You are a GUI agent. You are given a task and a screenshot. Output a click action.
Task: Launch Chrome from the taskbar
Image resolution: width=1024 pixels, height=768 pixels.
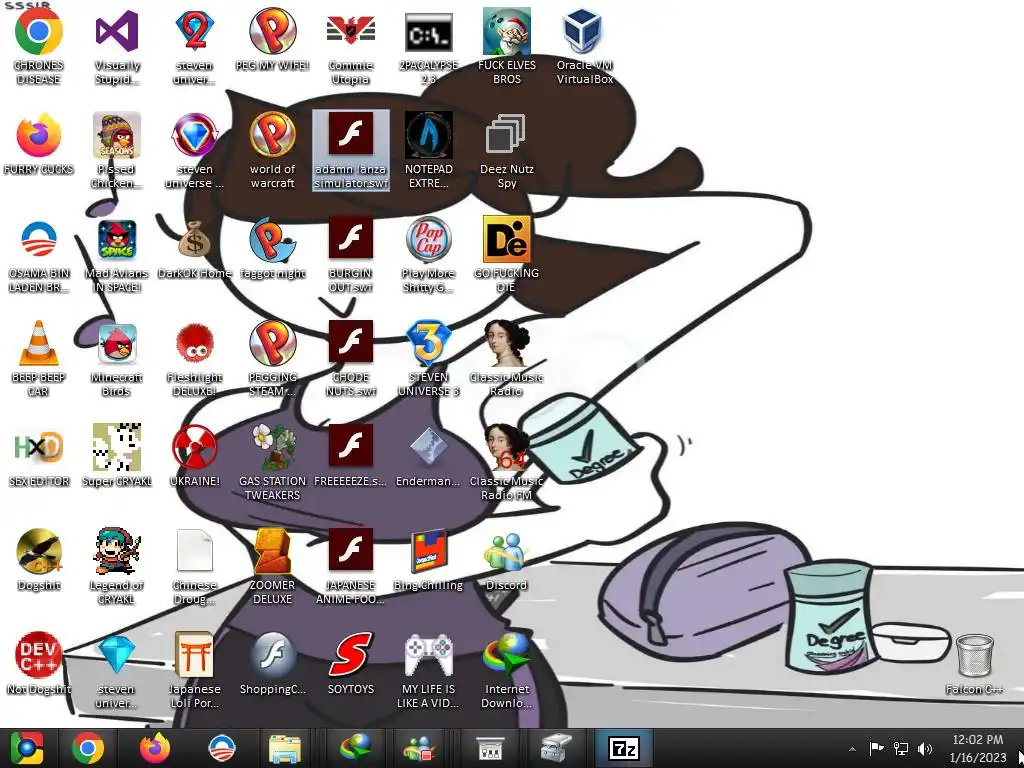click(x=88, y=748)
